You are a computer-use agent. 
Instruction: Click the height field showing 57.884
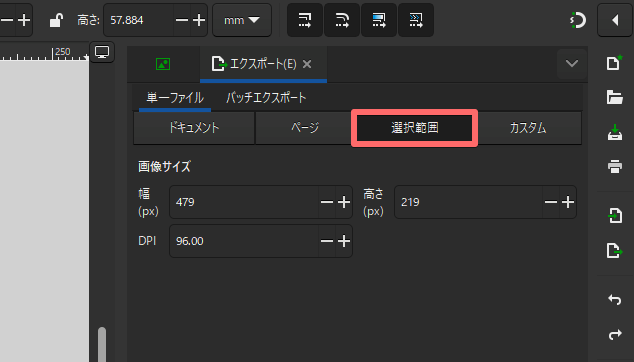pos(139,20)
